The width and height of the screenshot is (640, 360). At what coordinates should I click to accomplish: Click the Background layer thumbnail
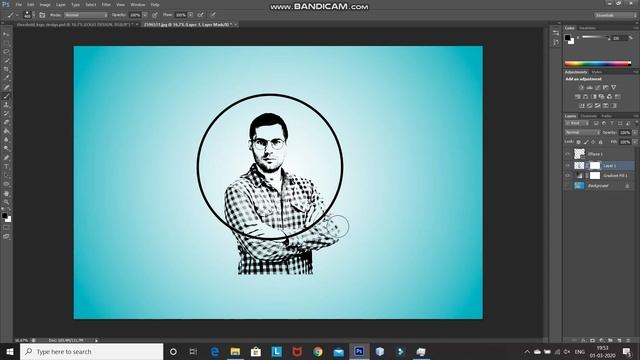pos(579,186)
